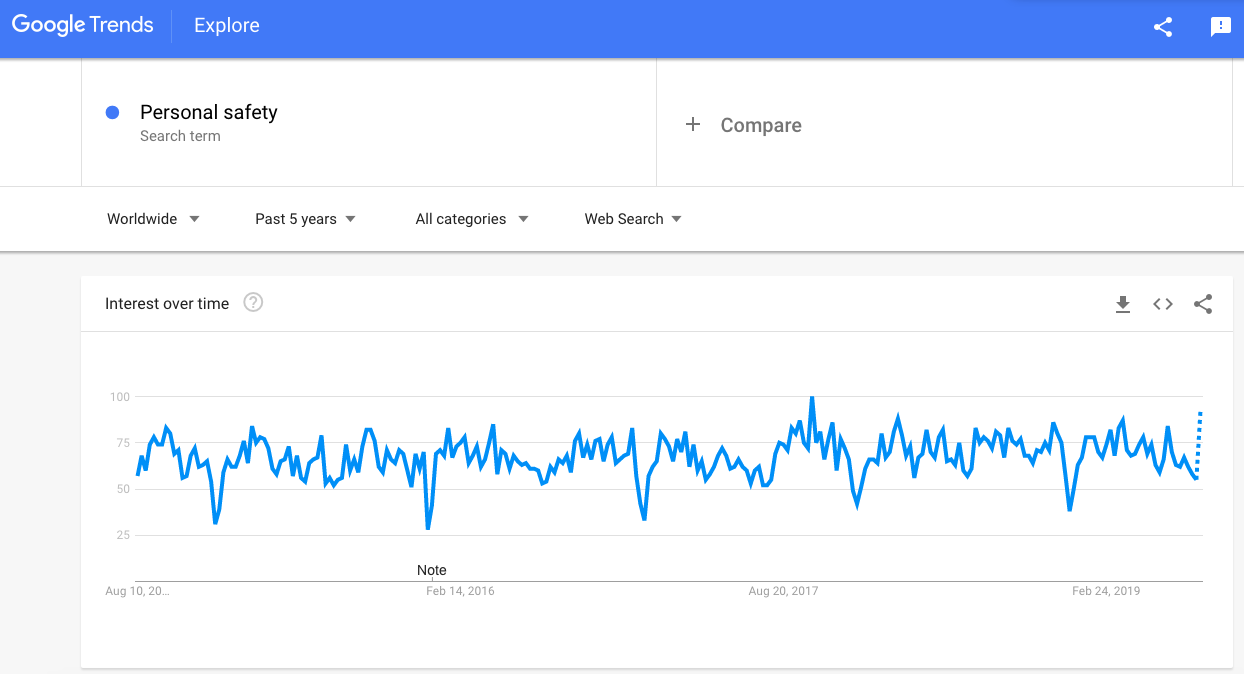
Task: Click the peak point at 100 on the chart
Action: pos(812,398)
